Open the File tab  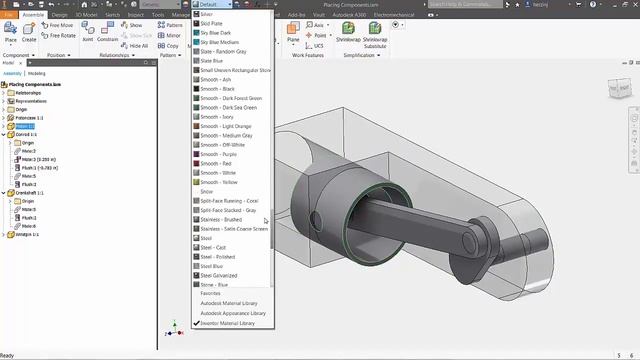point(9,15)
